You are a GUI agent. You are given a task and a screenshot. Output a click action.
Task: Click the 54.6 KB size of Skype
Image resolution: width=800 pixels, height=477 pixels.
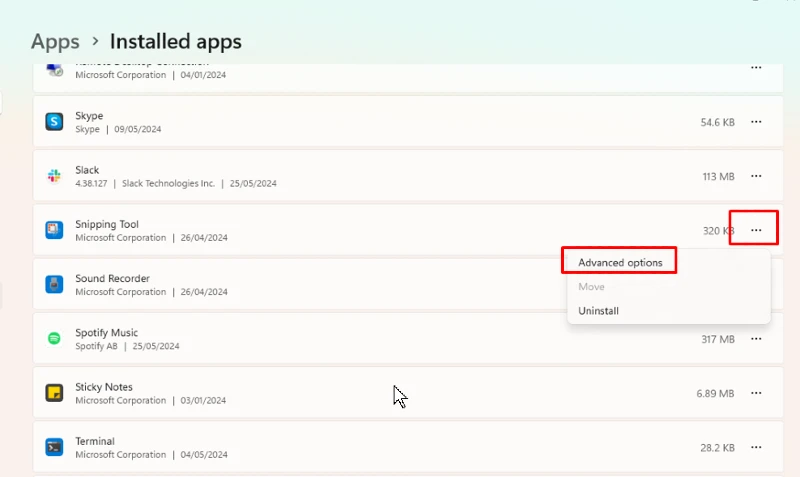[717, 122]
